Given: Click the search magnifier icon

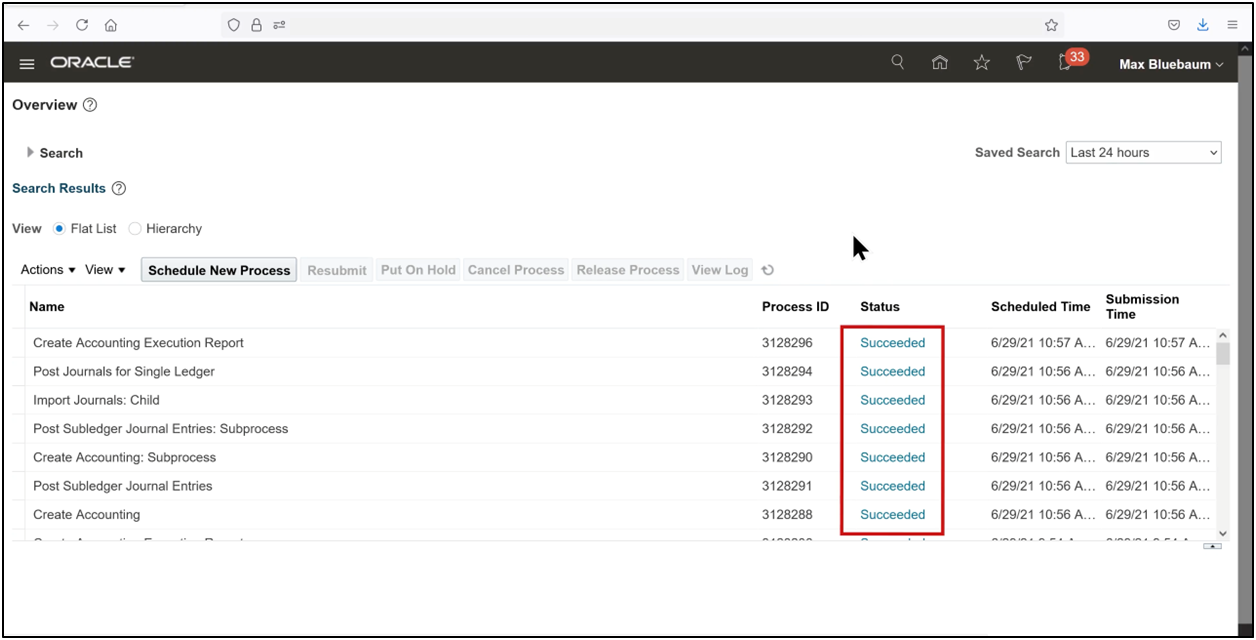Looking at the screenshot, I should (x=897, y=62).
